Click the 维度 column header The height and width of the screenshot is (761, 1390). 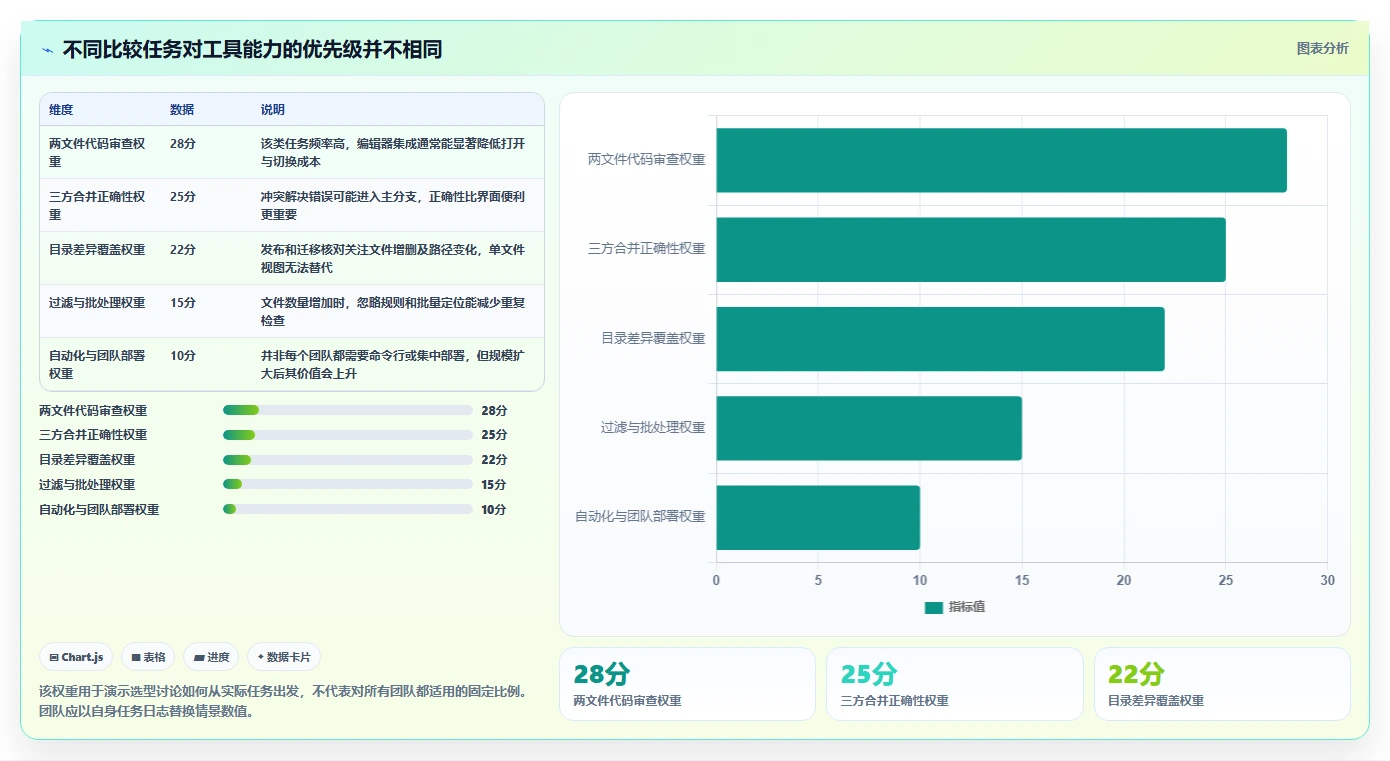point(61,110)
